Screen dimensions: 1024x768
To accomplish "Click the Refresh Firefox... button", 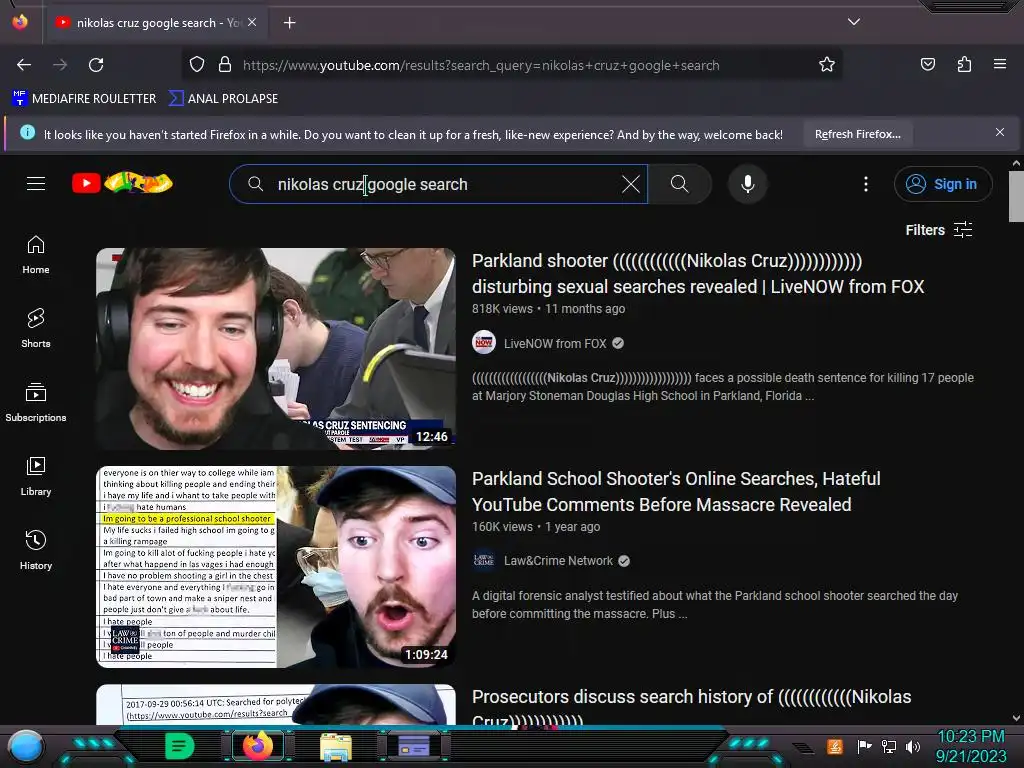I will click(857, 135).
